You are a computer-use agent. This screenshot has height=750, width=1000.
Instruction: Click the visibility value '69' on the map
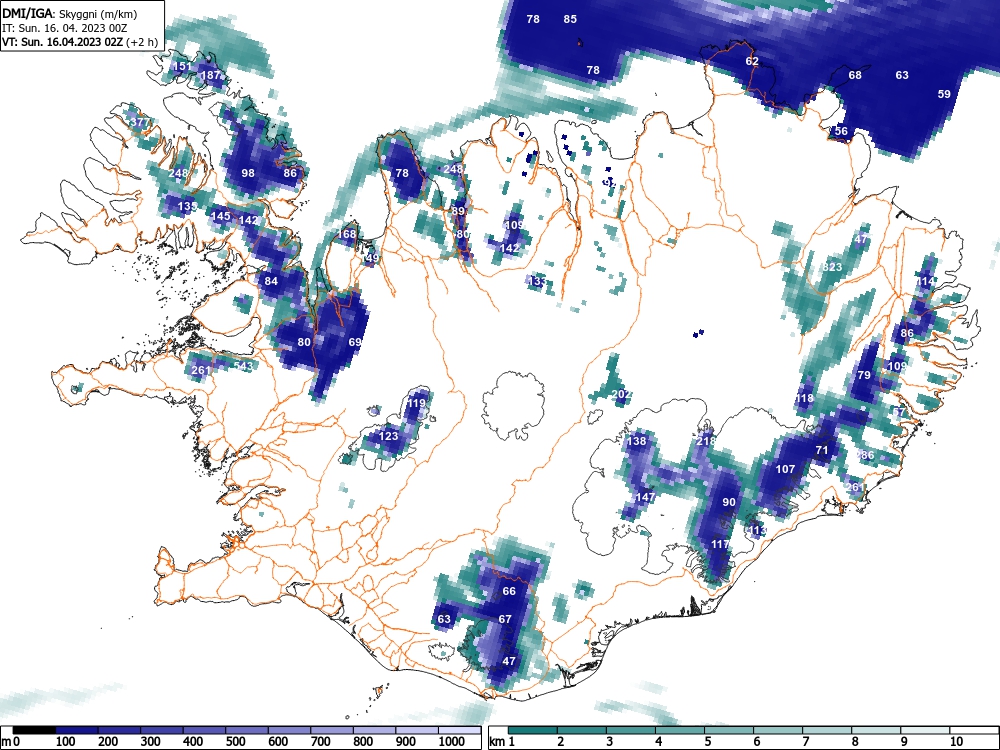click(x=355, y=342)
